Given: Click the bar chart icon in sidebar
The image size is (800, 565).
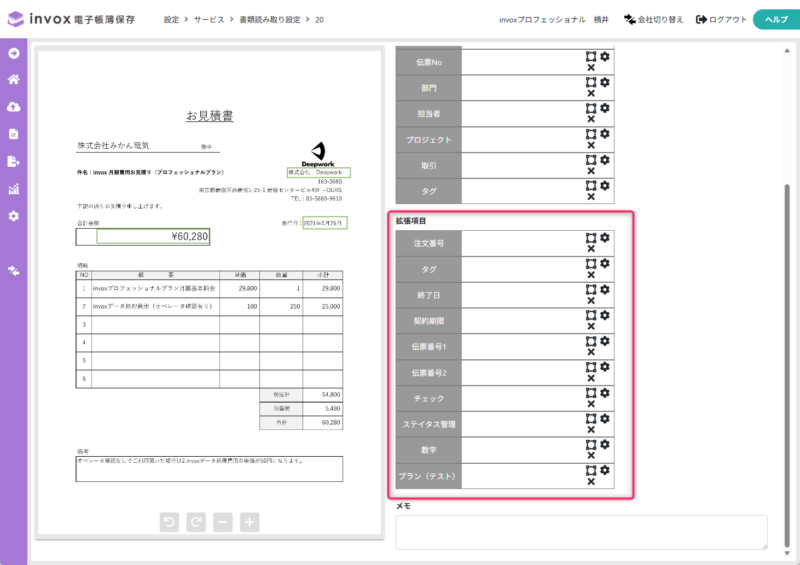Looking at the screenshot, I should click(14, 189).
